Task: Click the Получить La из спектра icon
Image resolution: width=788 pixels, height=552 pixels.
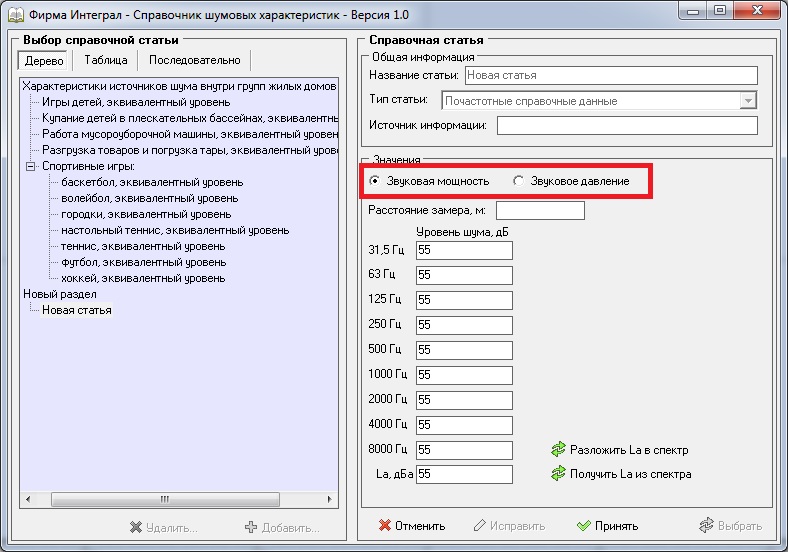Action: 558,474
